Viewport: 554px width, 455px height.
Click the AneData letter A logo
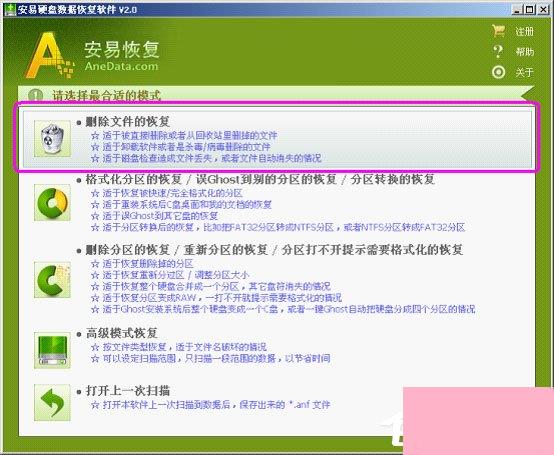tap(49, 55)
